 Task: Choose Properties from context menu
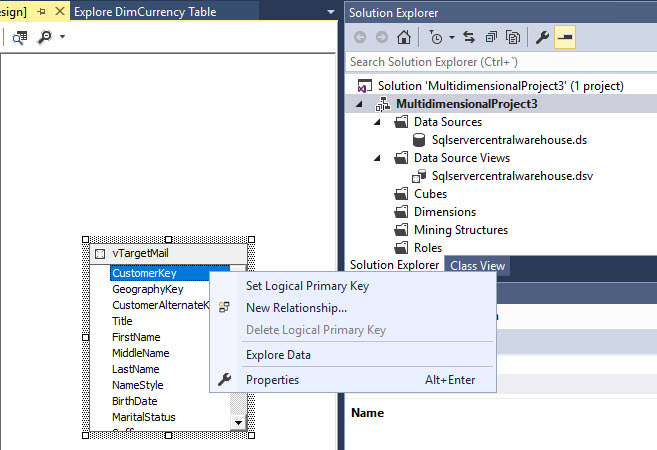point(353,380)
